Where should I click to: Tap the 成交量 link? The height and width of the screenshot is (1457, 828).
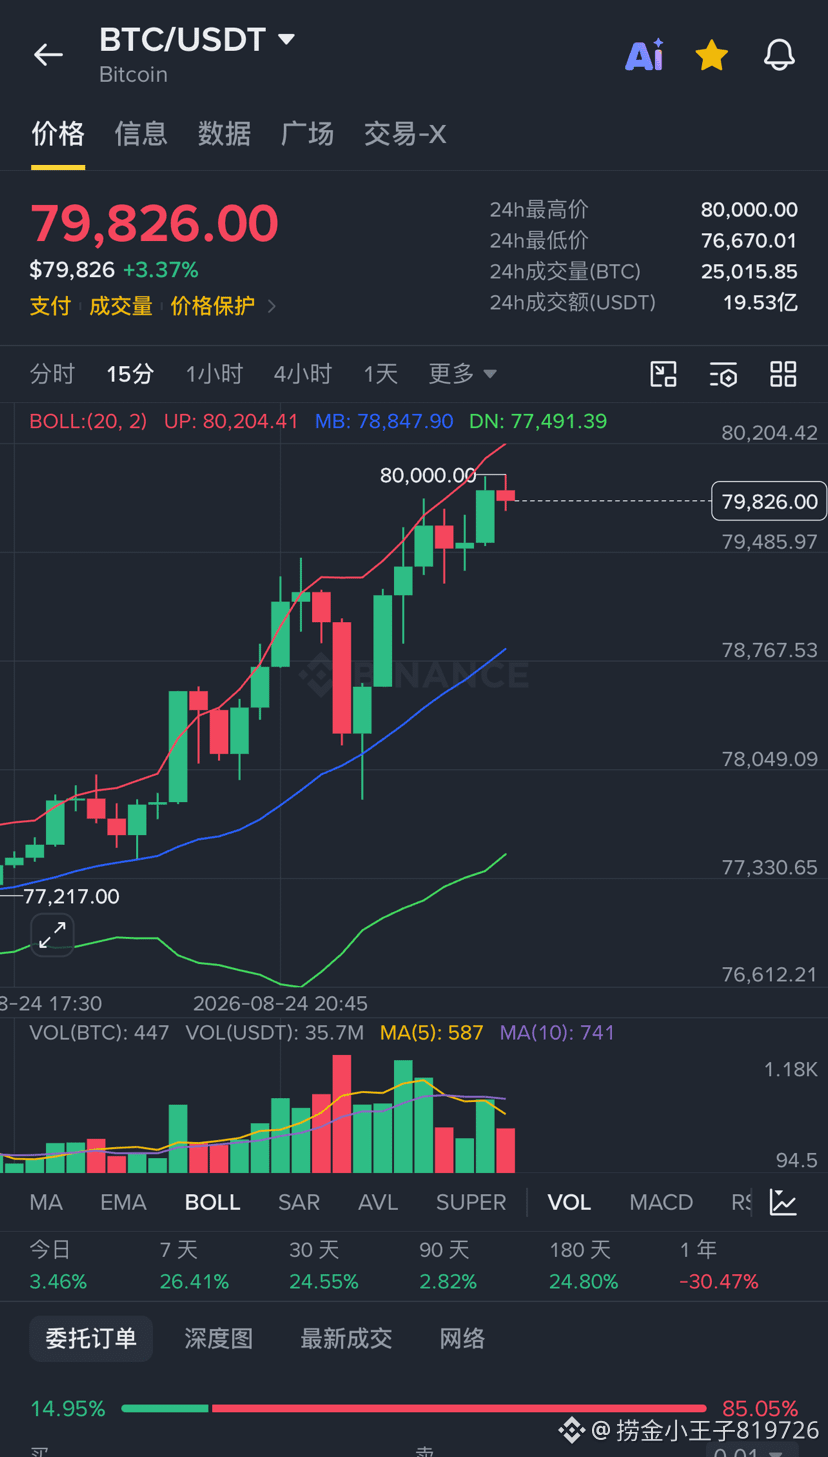tap(121, 306)
